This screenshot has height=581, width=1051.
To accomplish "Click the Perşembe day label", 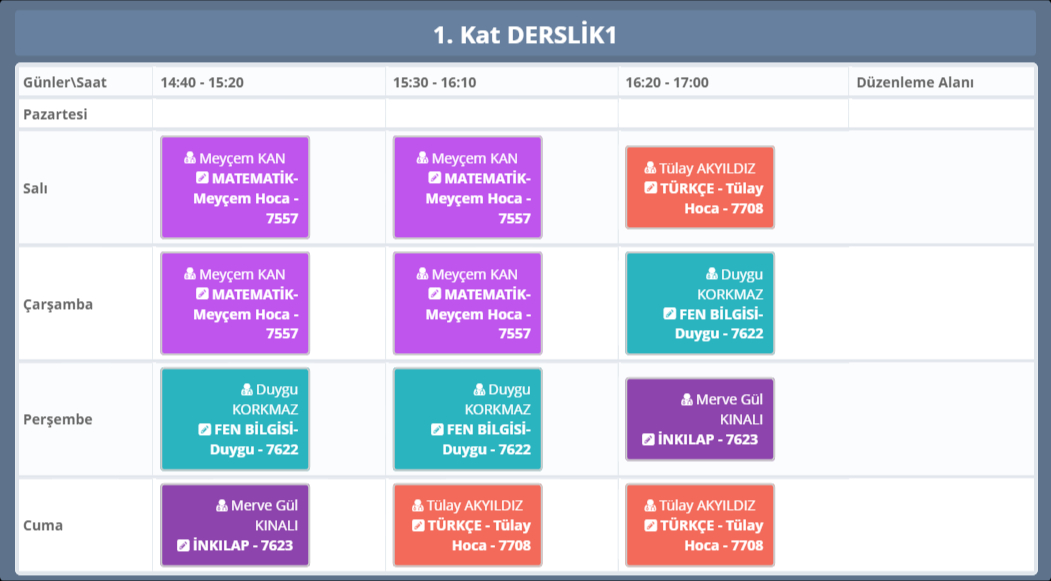I will [x=58, y=419].
